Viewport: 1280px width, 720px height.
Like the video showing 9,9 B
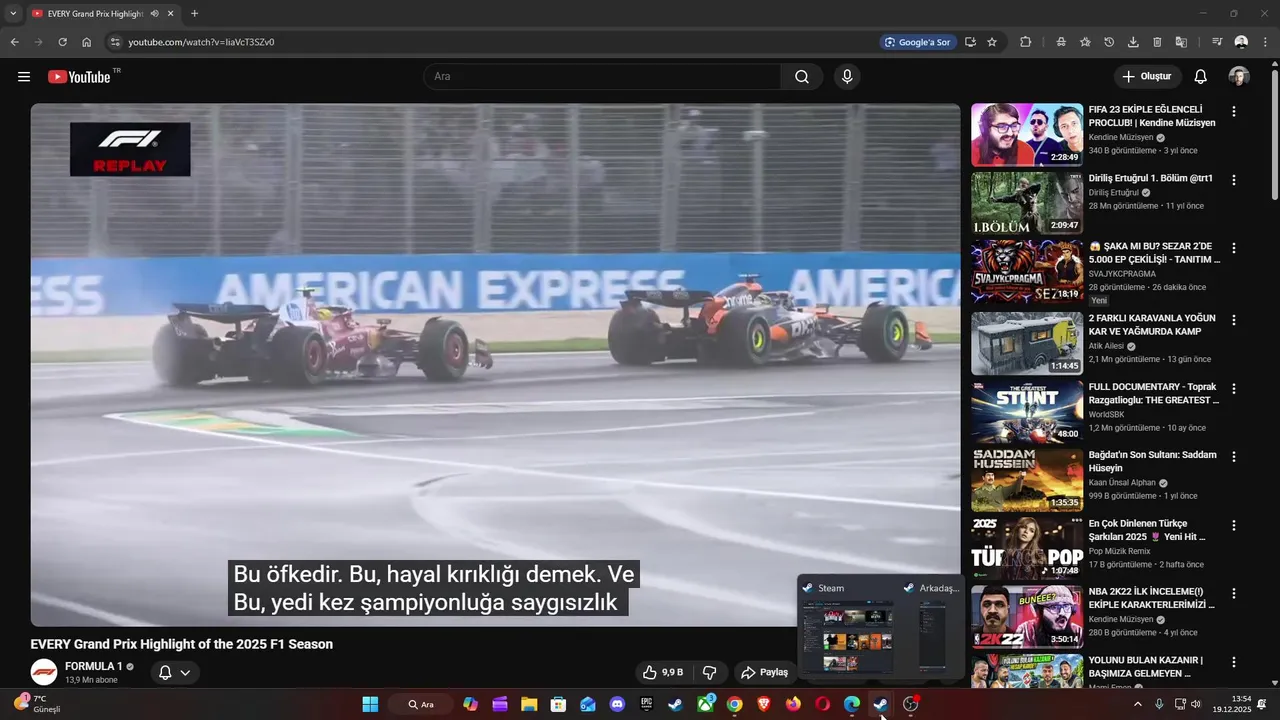pos(663,673)
